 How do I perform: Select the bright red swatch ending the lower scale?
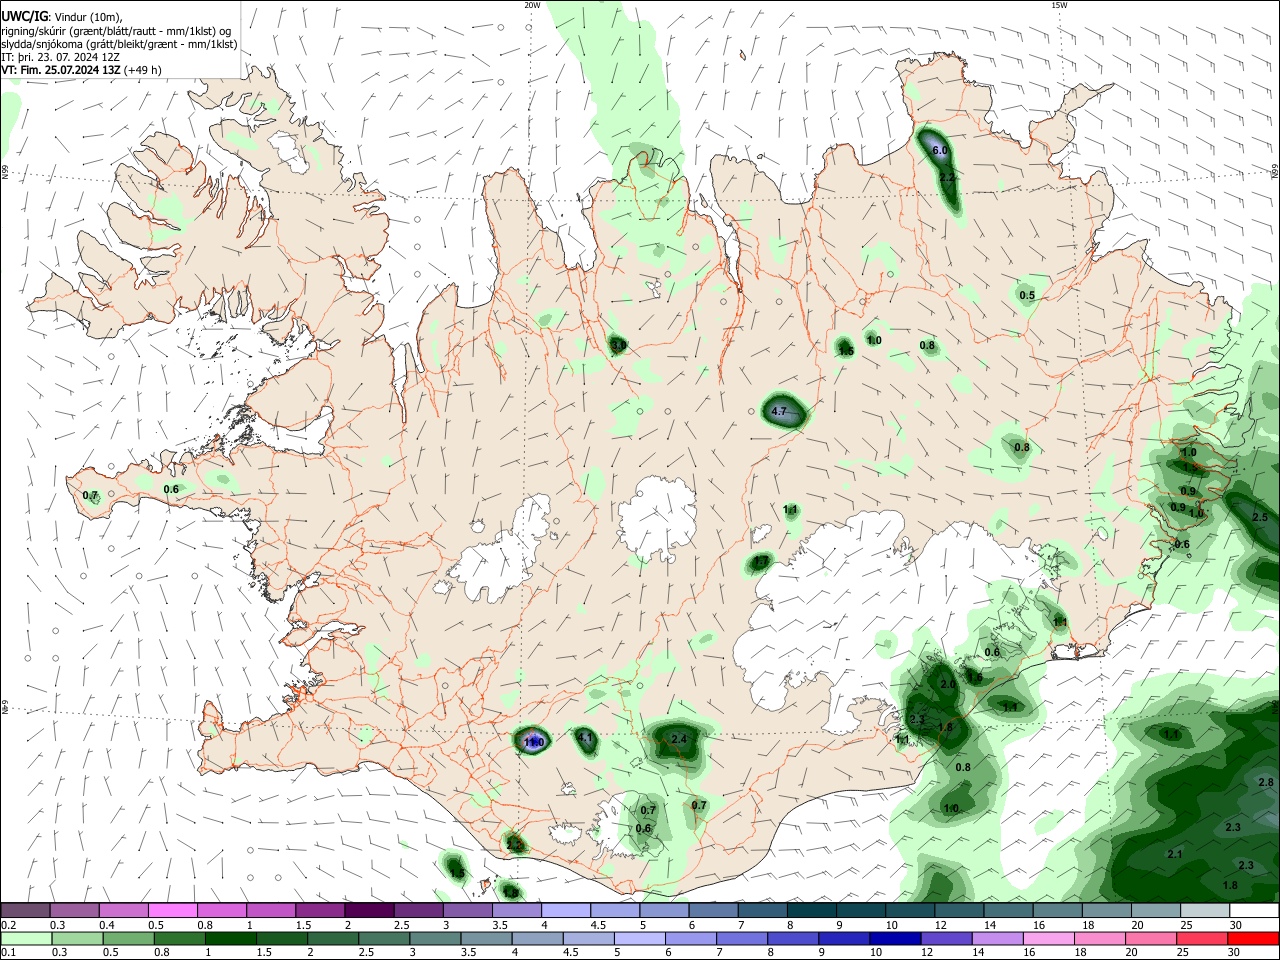tap(1254, 938)
